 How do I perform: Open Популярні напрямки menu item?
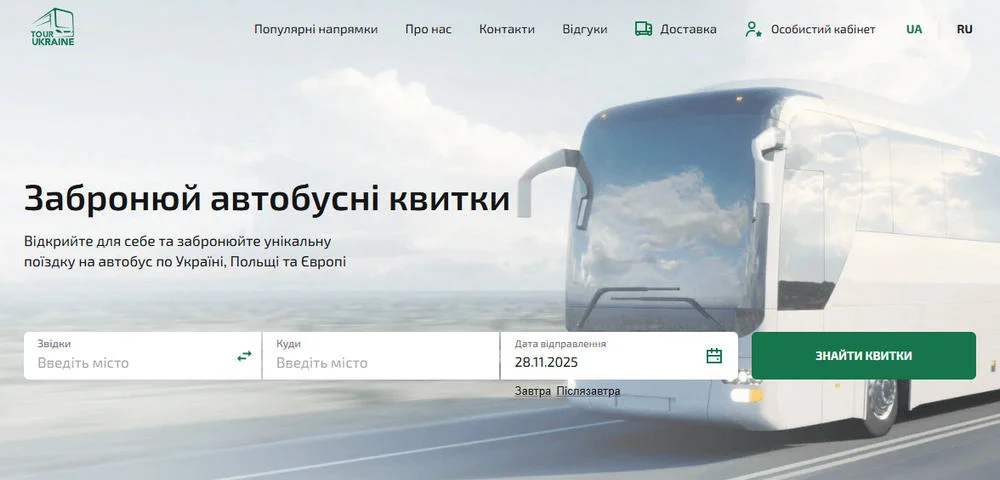coord(316,29)
